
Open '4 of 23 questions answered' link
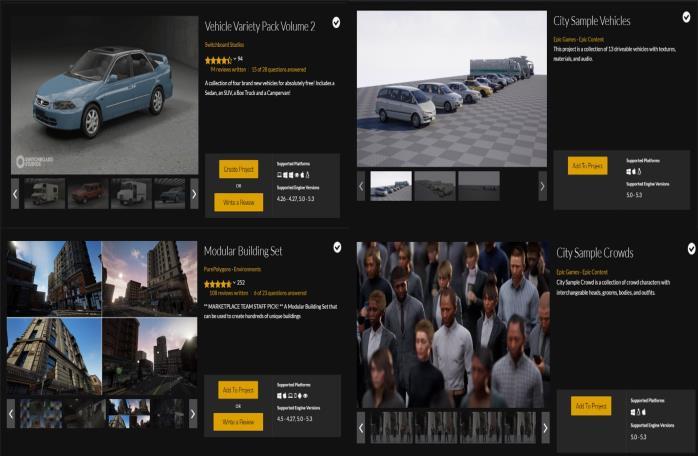[280, 293]
